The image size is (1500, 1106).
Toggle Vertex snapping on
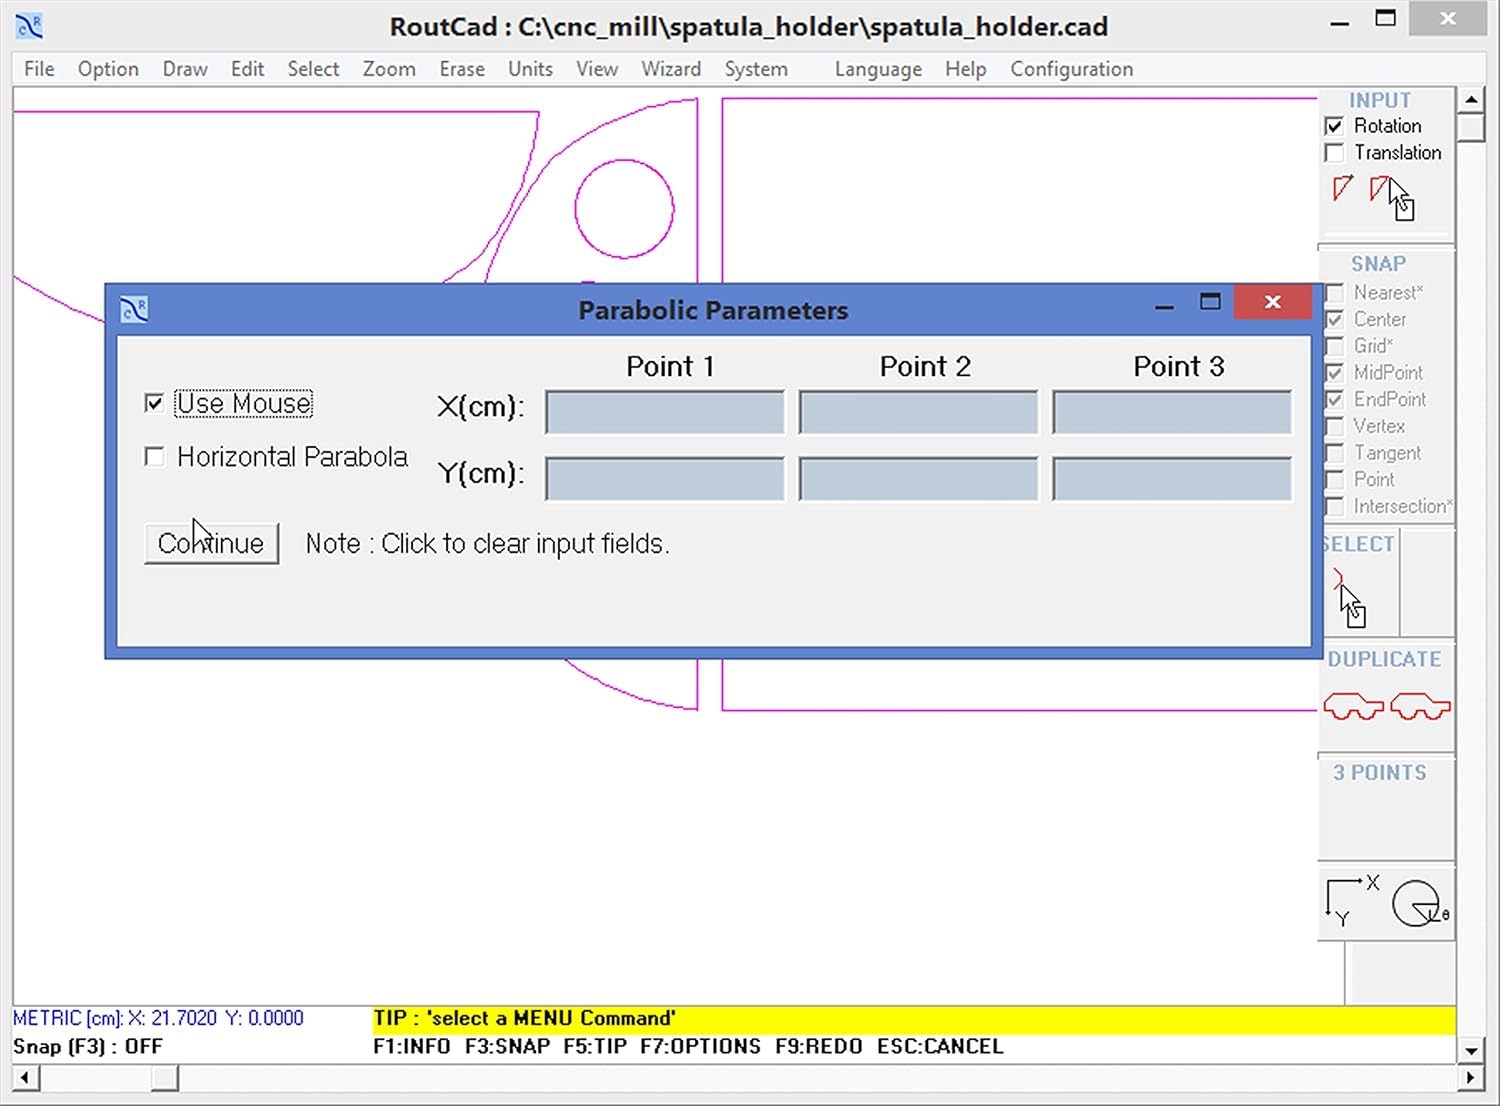(1335, 426)
